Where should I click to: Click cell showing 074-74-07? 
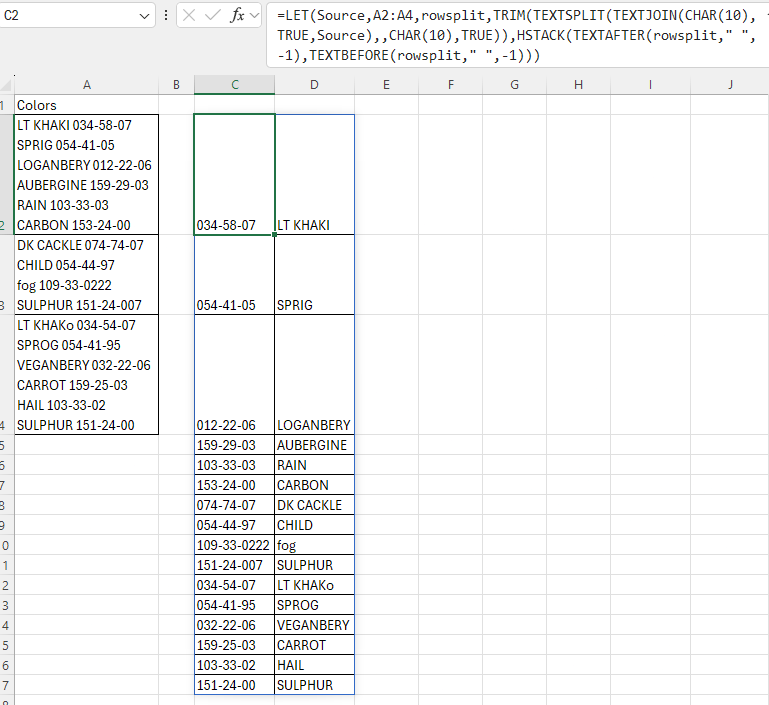(234, 505)
